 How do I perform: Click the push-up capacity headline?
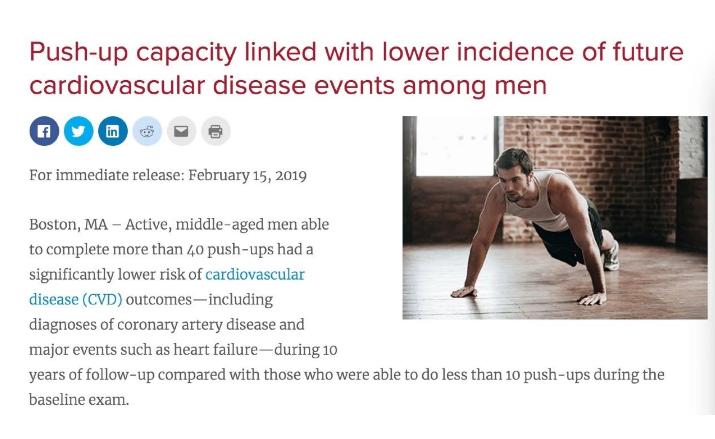[x=356, y=52]
